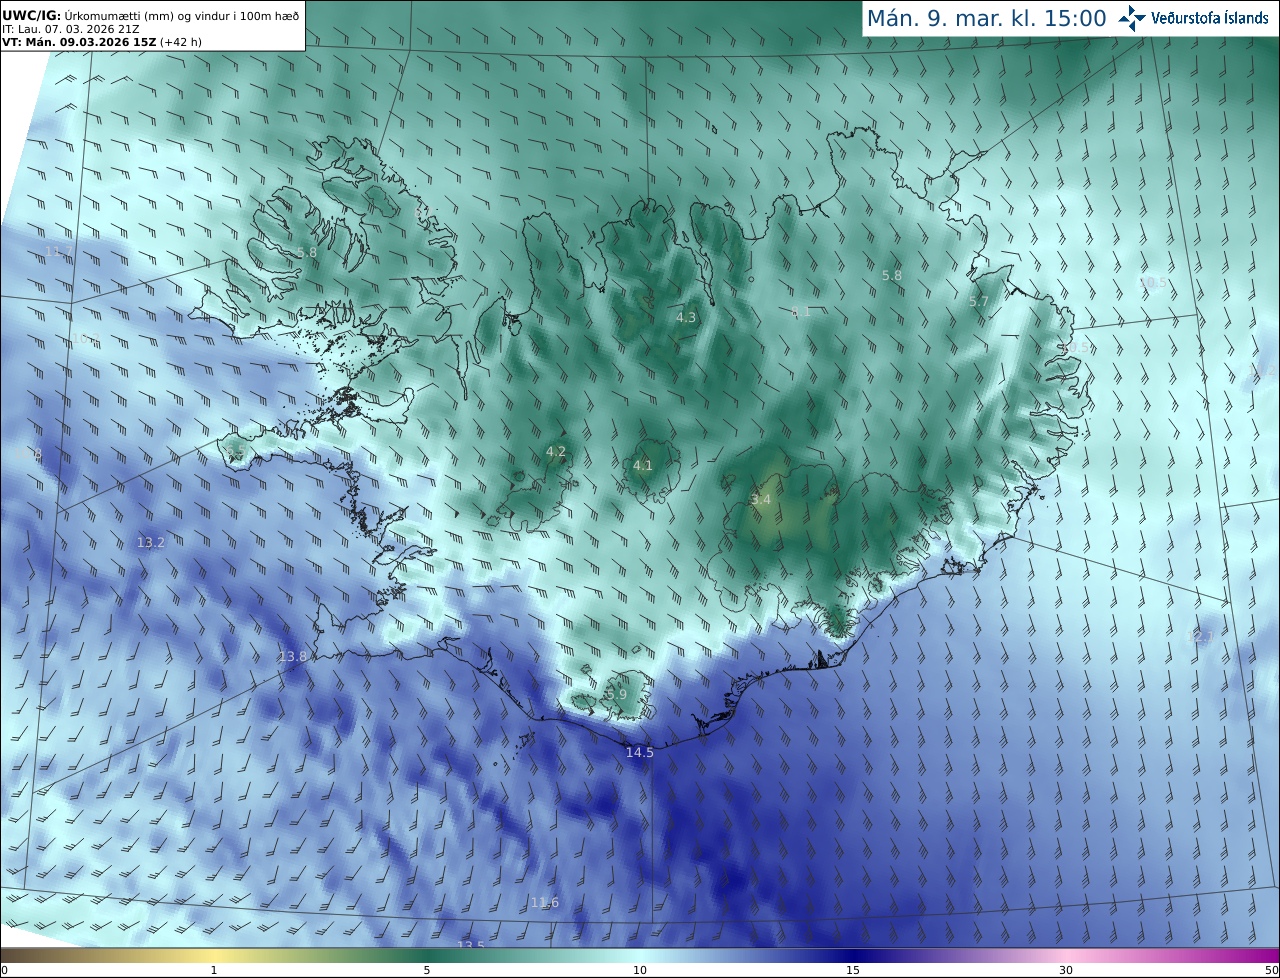Click the 'VT: Mán. 09.03.2026 15Z (+42 h)' line
Image resolution: width=1280 pixels, height=978 pixels.
102,42
